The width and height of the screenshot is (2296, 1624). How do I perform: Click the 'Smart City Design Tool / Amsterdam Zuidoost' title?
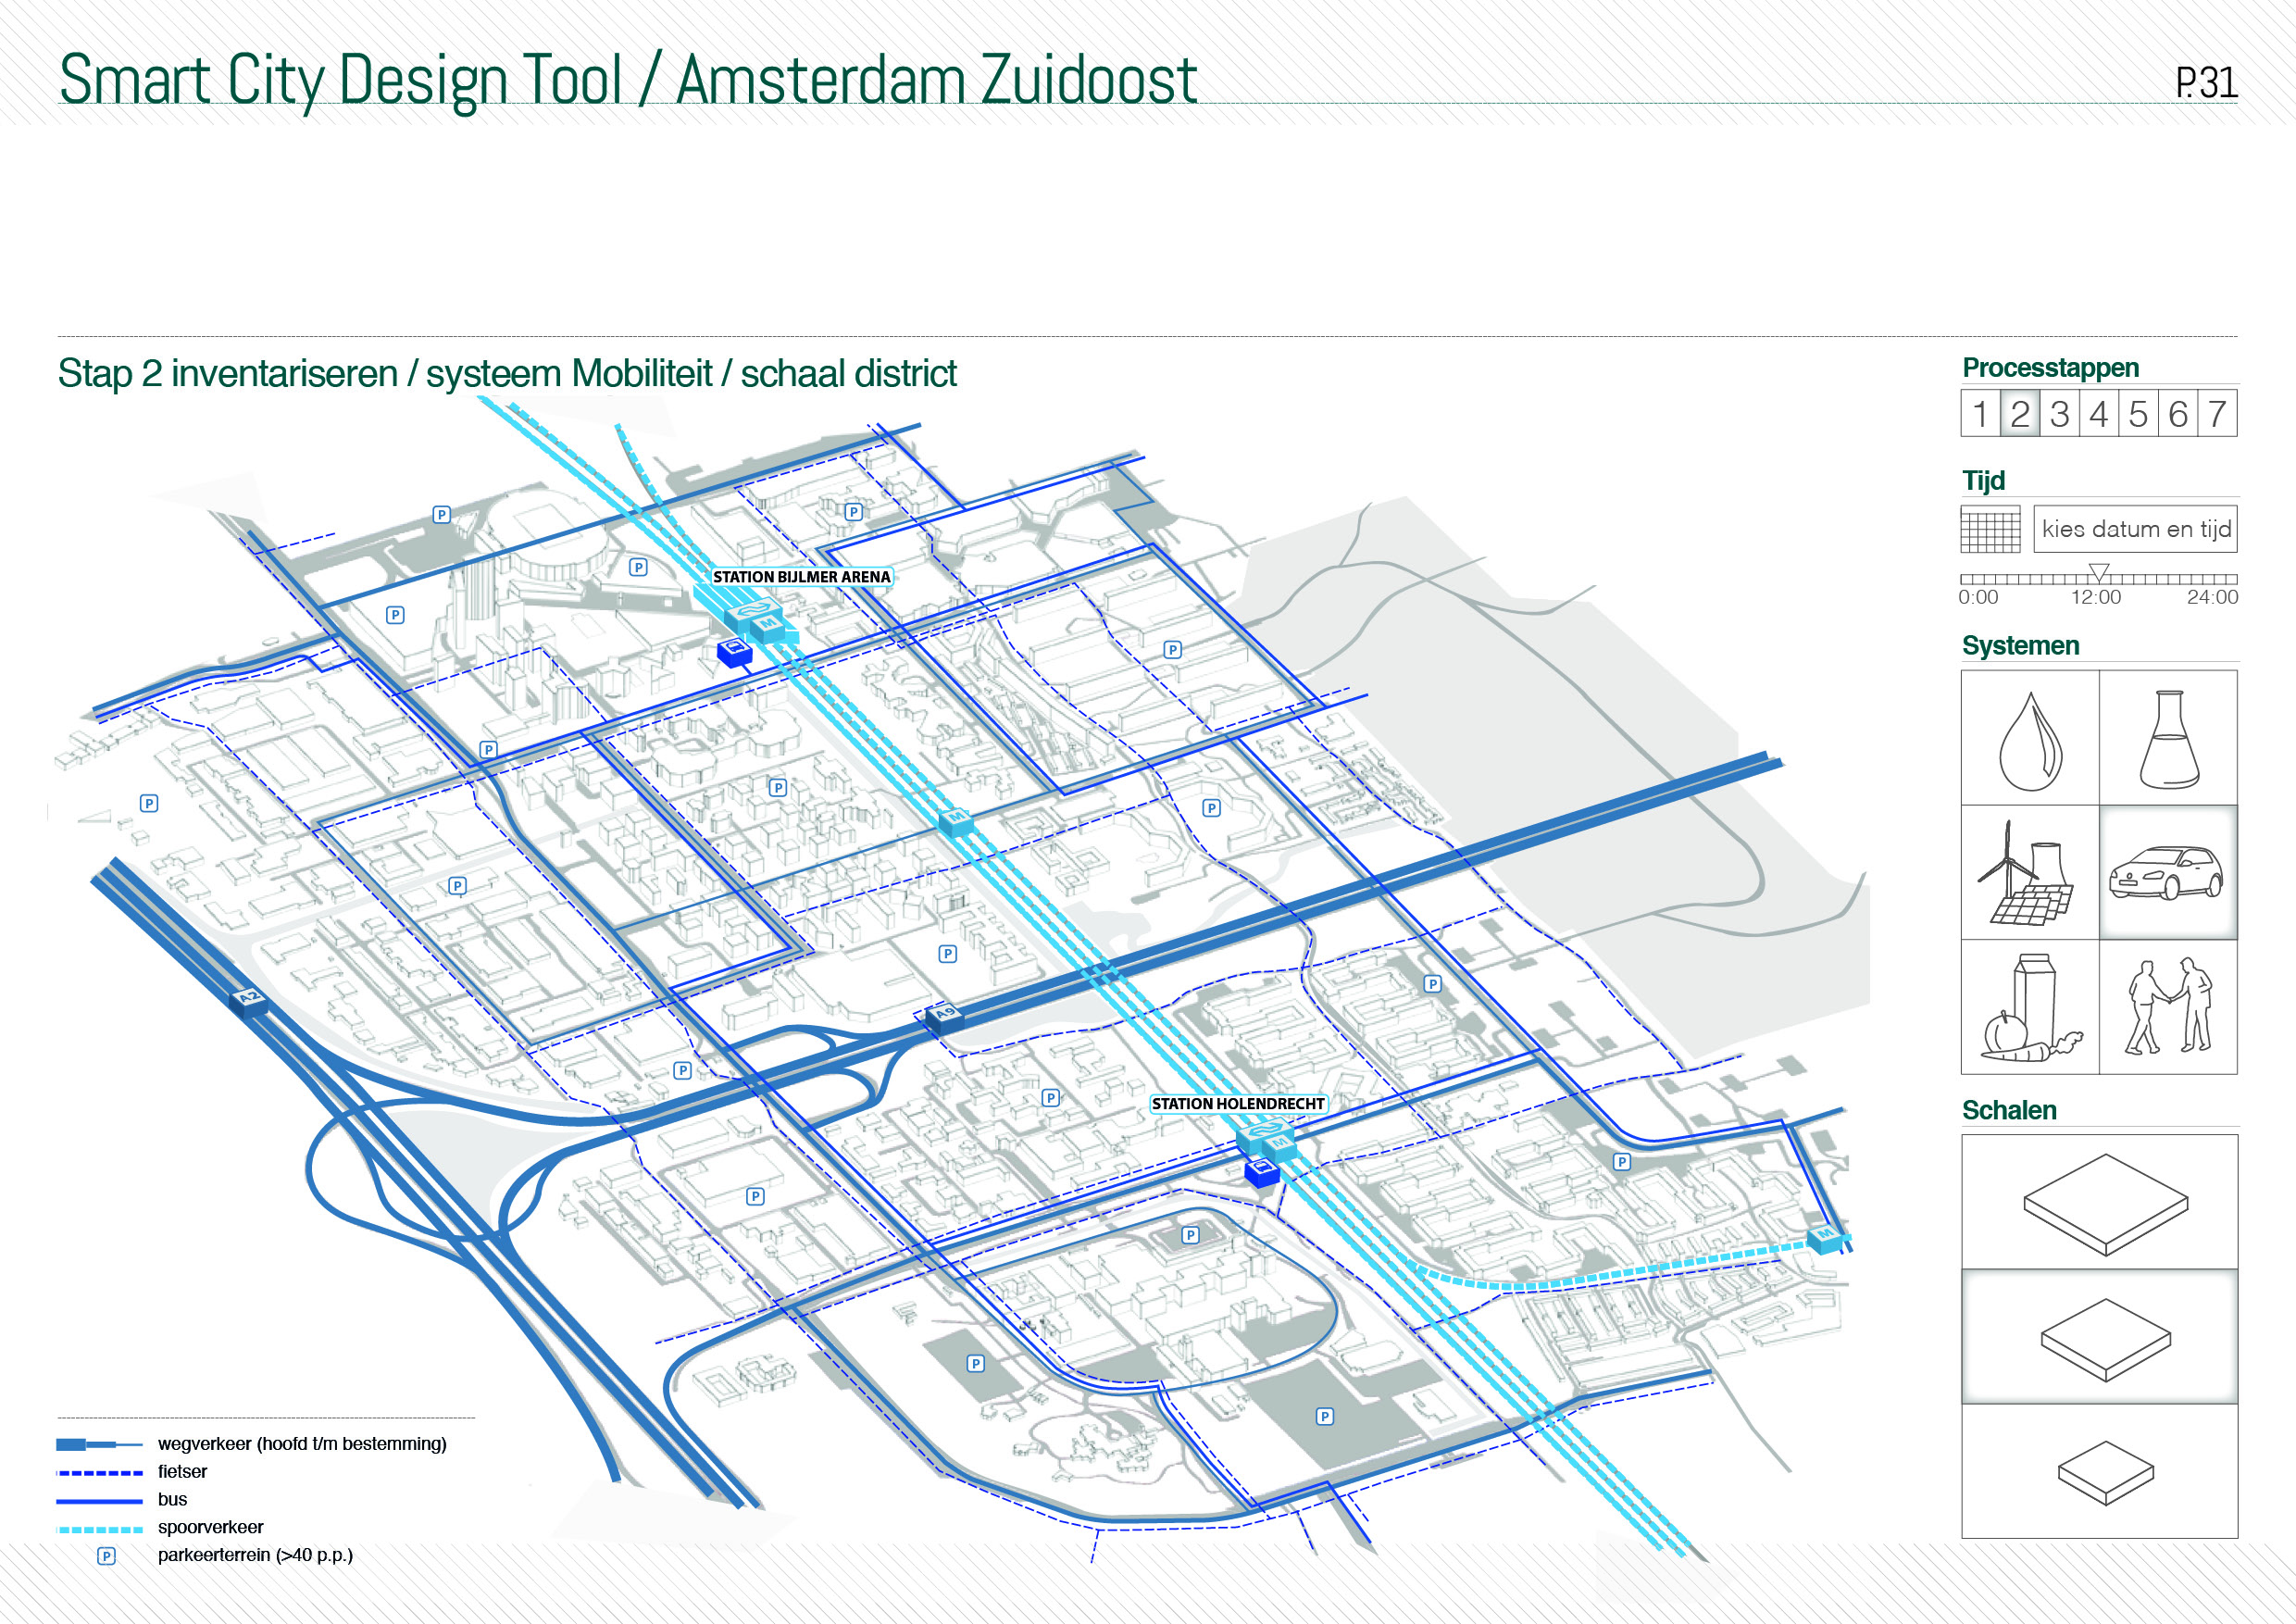click(628, 80)
